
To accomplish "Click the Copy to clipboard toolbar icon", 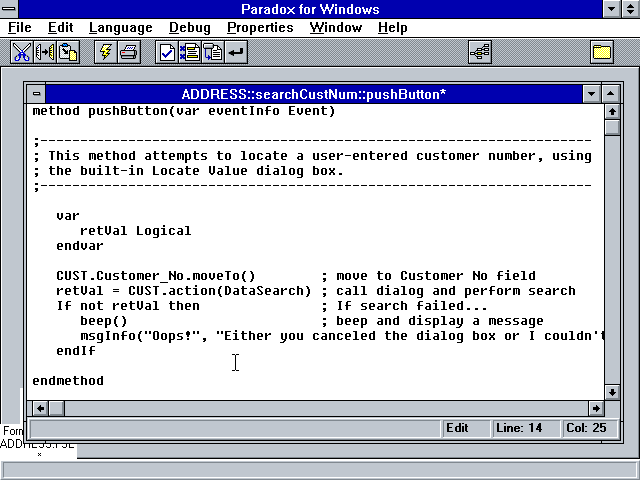I will [45, 52].
